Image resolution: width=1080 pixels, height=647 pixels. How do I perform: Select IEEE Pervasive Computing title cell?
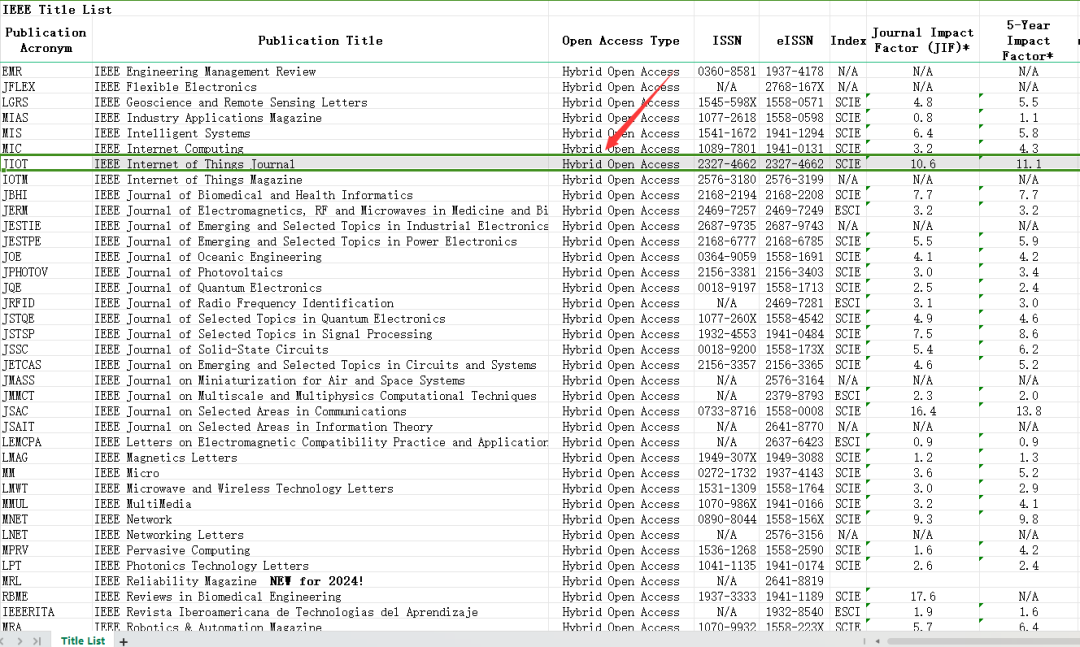pyautogui.click(x=320, y=550)
